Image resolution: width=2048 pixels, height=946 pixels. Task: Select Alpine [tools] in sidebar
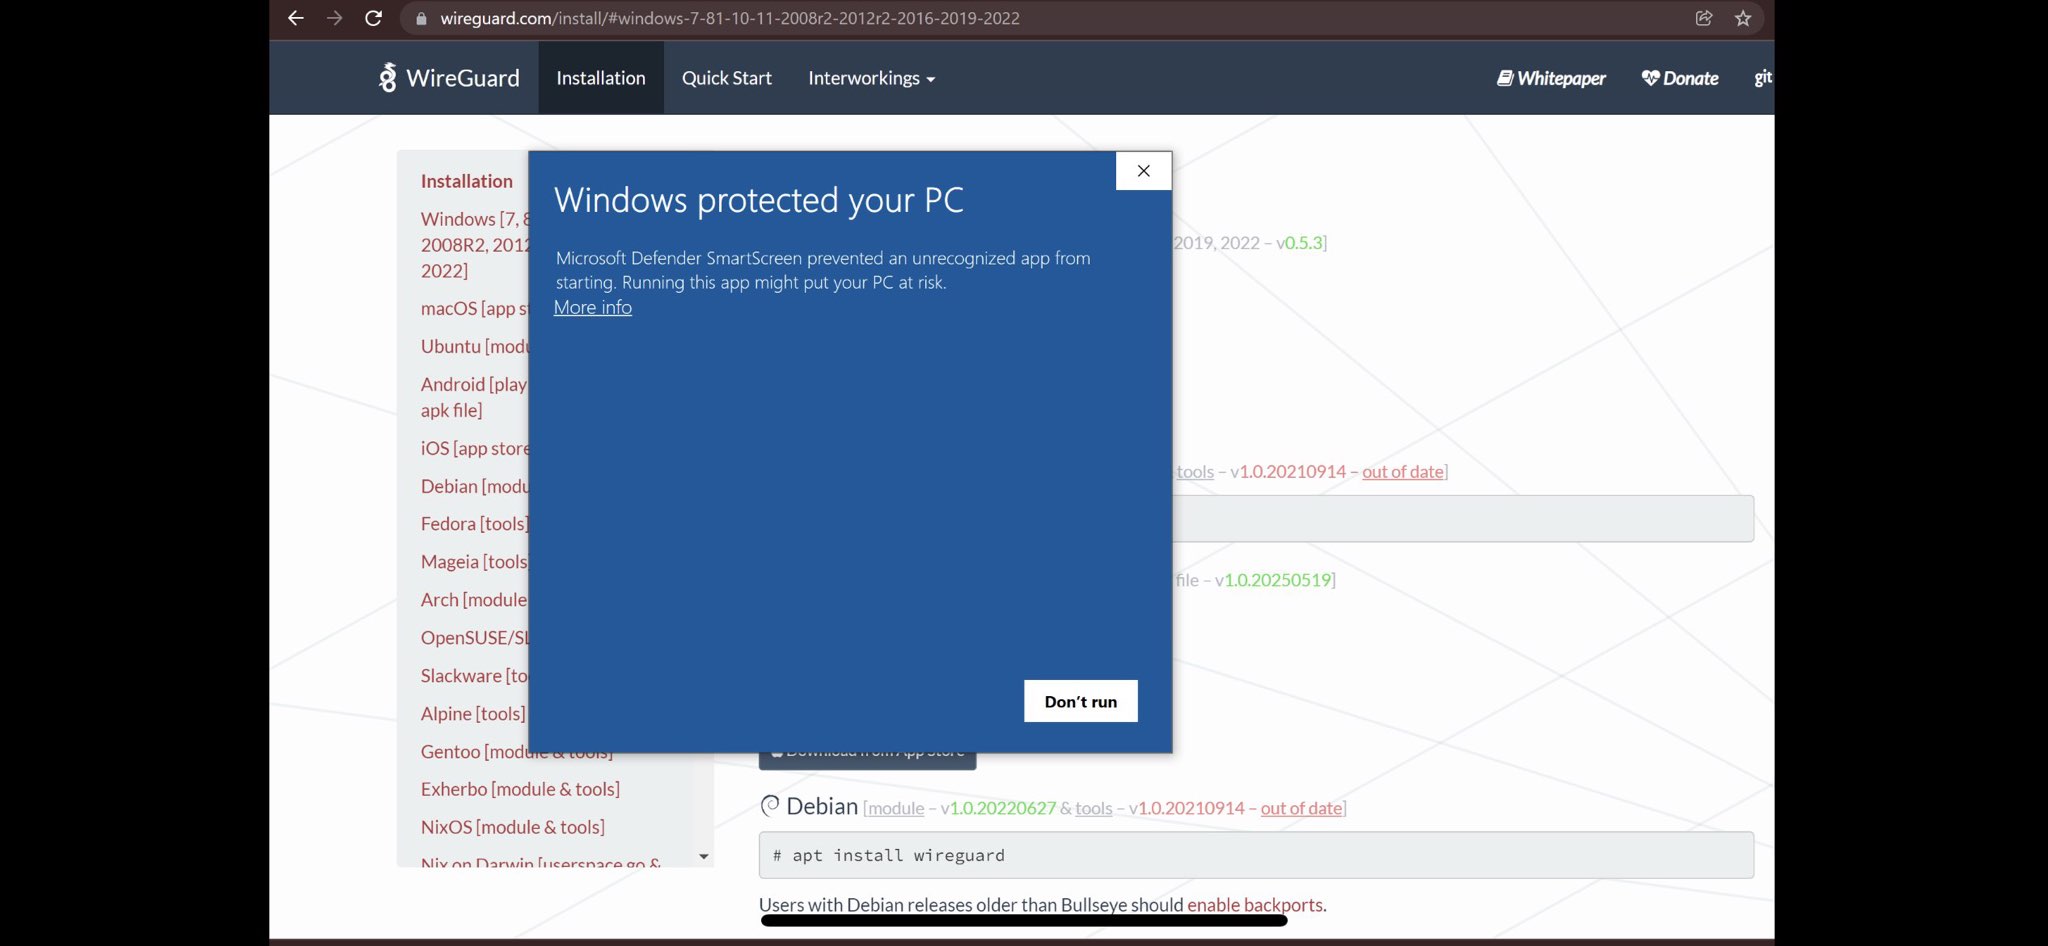click(473, 714)
